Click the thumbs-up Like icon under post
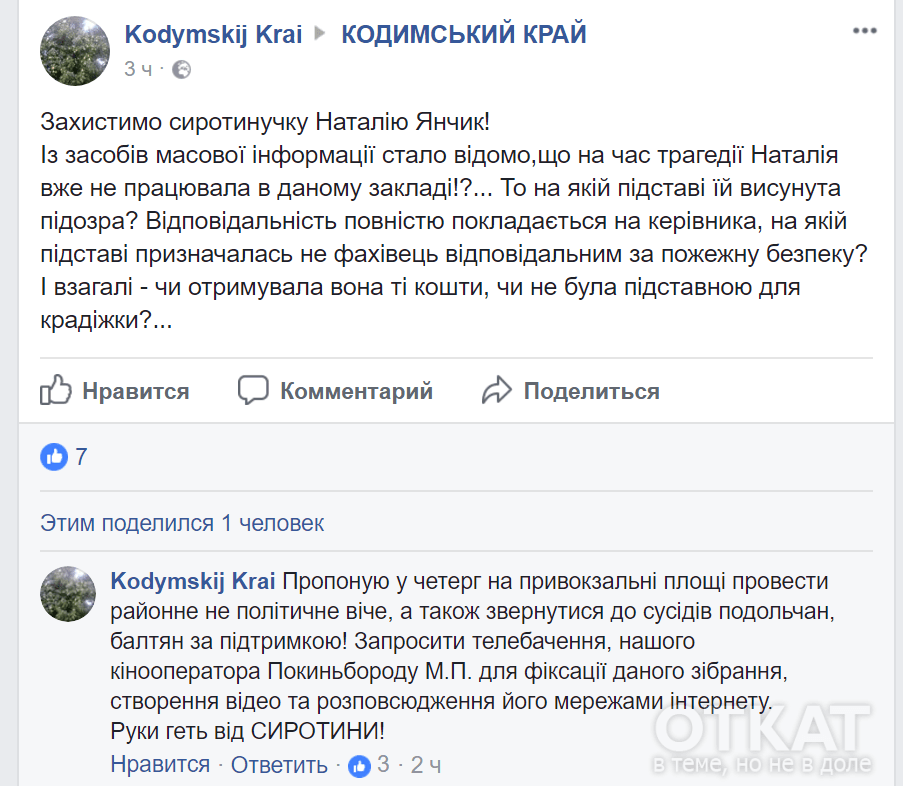 (x=56, y=390)
